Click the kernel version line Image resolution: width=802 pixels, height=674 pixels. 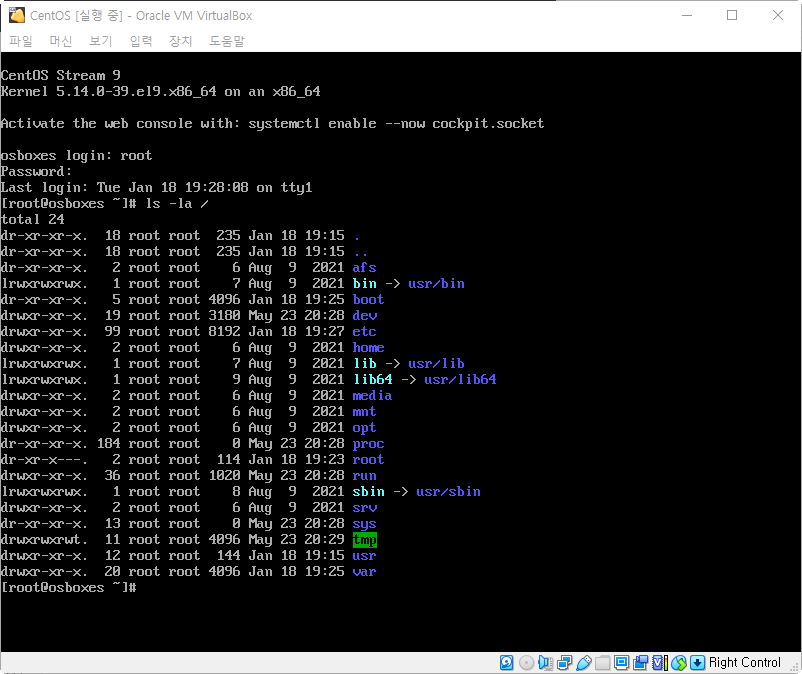click(161, 92)
